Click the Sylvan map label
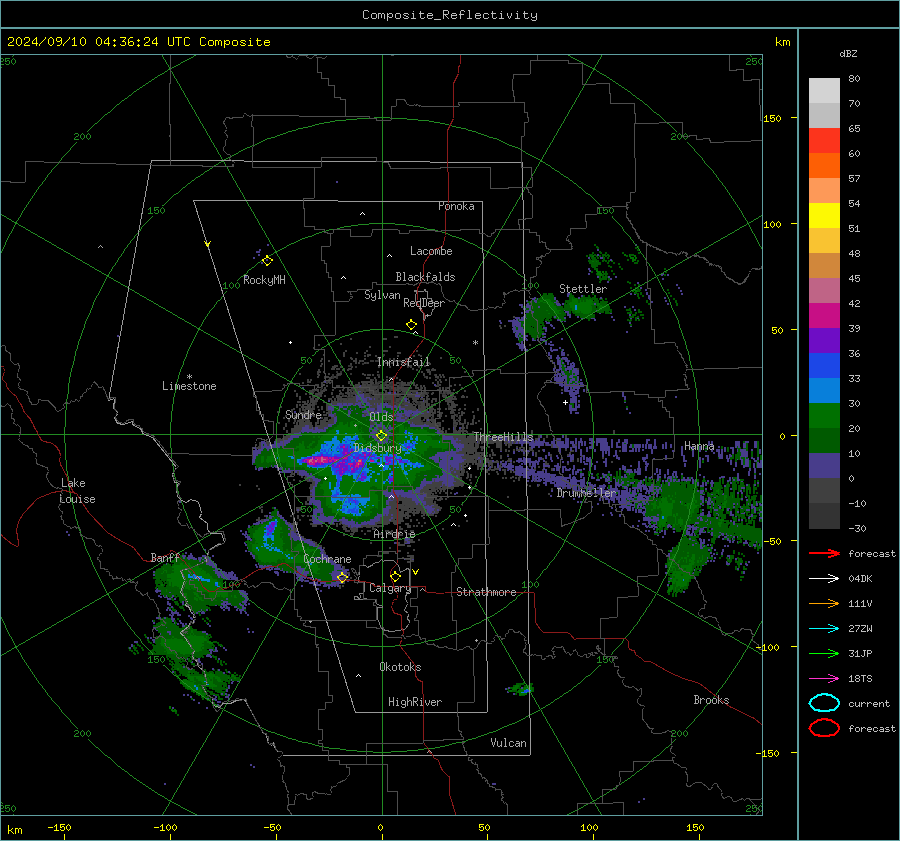Image resolution: width=900 pixels, height=841 pixels. [x=382, y=295]
